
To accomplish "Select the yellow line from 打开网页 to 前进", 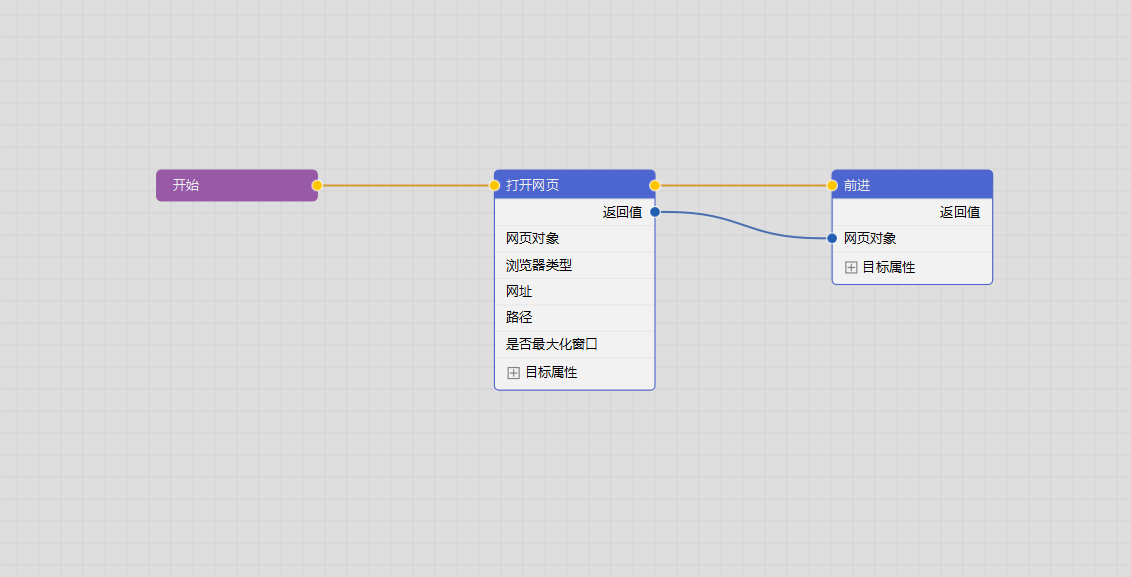I will click(x=744, y=185).
